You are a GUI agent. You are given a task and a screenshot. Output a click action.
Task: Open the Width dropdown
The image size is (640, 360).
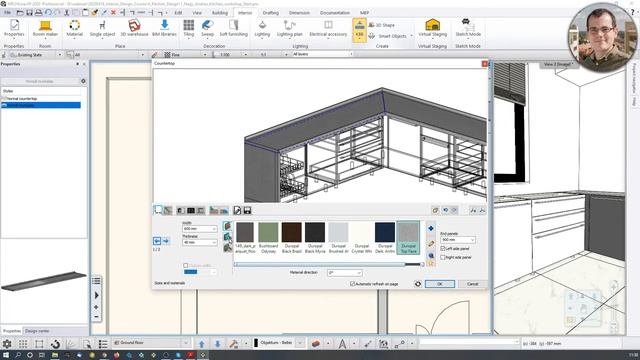tap(200, 229)
